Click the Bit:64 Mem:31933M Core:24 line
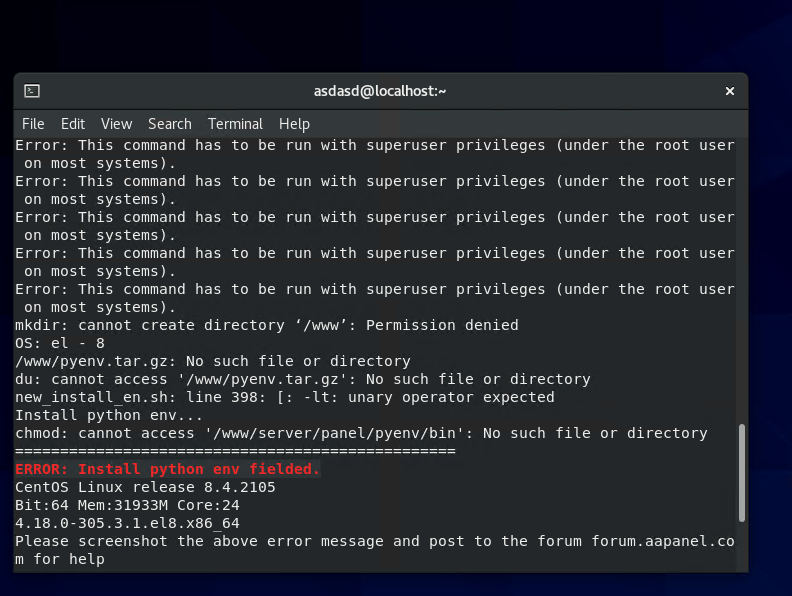 tap(127, 505)
